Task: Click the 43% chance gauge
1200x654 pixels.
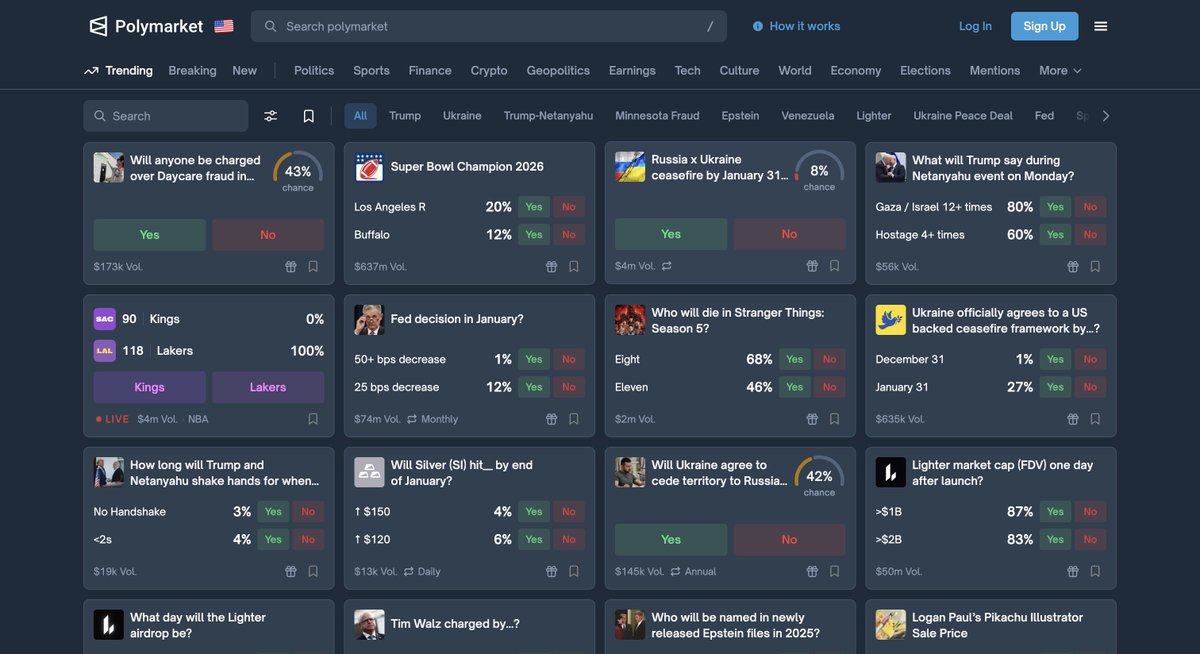Action: point(298,172)
